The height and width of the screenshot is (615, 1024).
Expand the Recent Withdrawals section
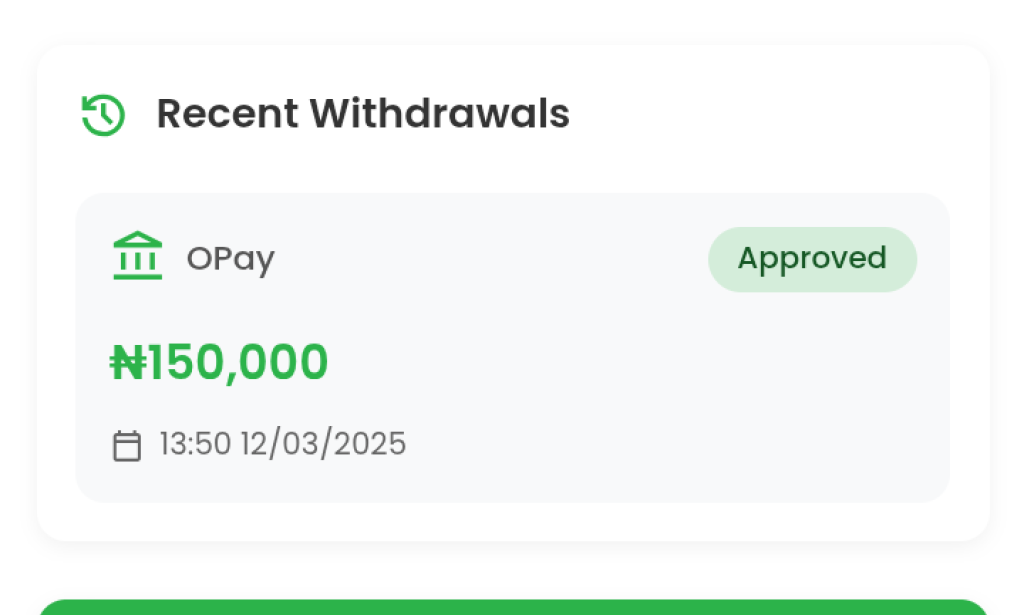click(363, 114)
